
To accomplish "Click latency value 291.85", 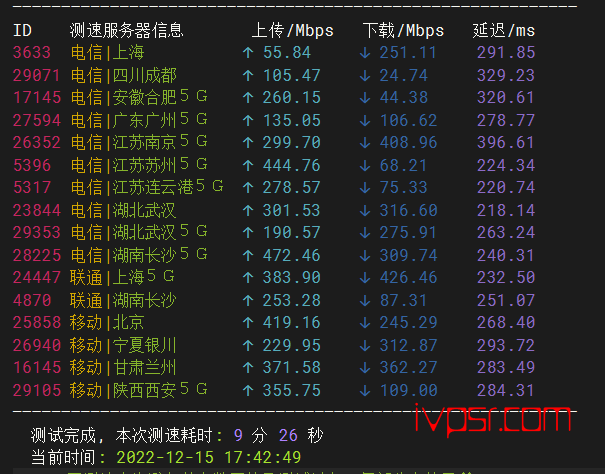I will (506, 52).
